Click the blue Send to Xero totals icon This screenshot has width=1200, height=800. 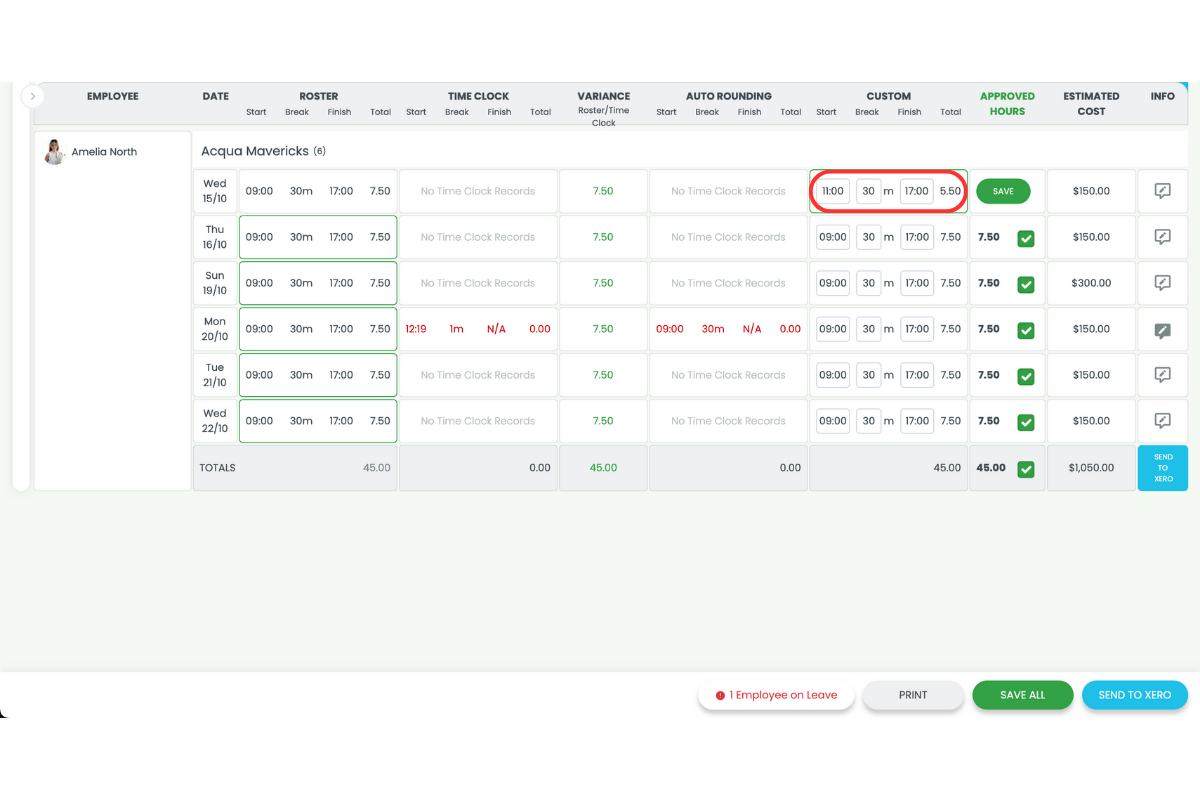pyautogui.click(x=1162, y=467)
